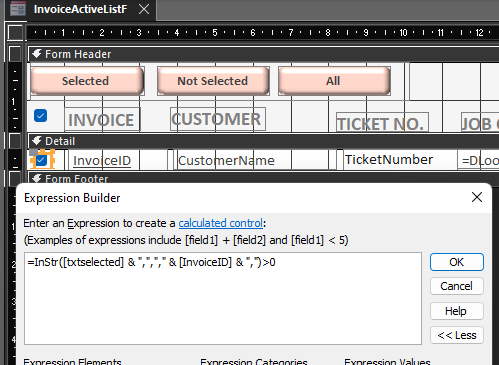The image size is (499, 365).
Task: Click the Form Header section selector box
Action: pos(15,54)
